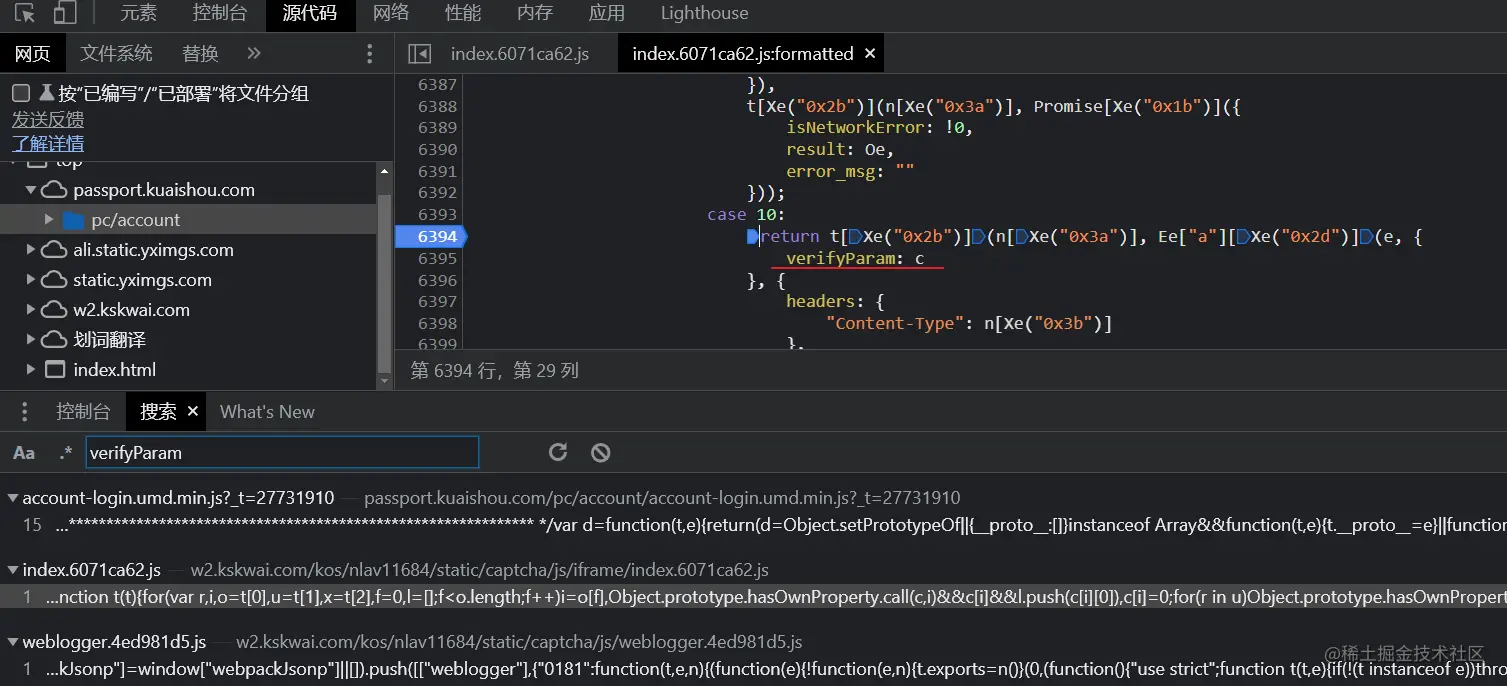1507x686 pixels.
Task: Activate the inspect element picker icon
Action: (x=25, y=13)
